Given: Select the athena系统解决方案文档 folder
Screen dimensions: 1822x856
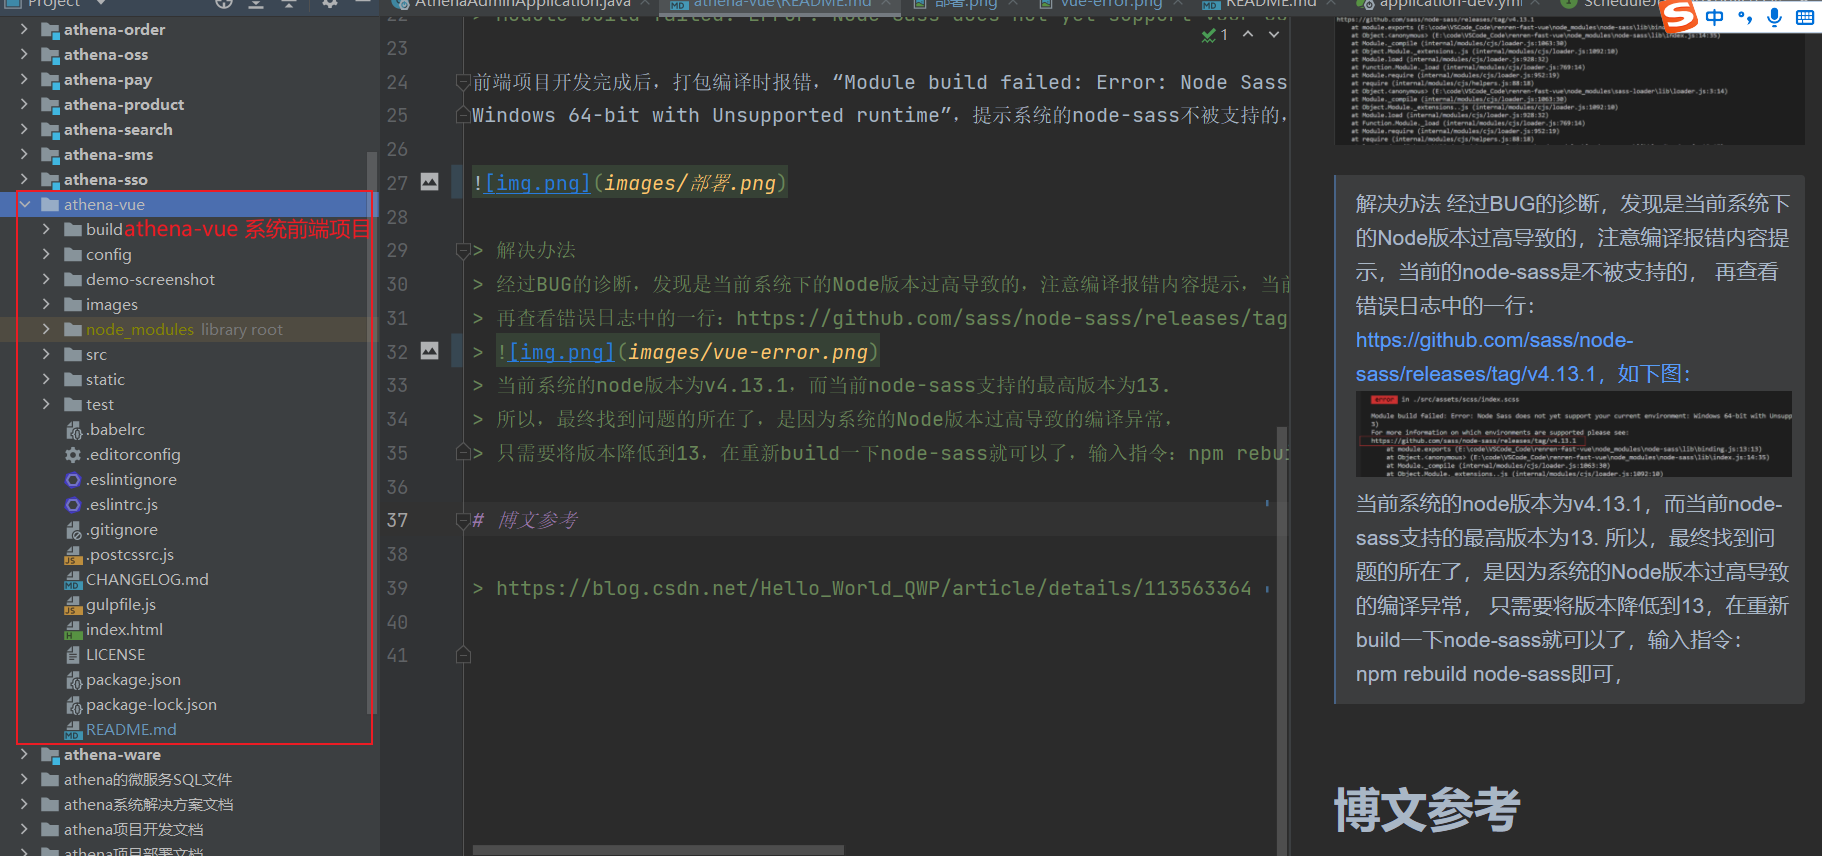Looking at the screenshot, I should coord(148,804).
